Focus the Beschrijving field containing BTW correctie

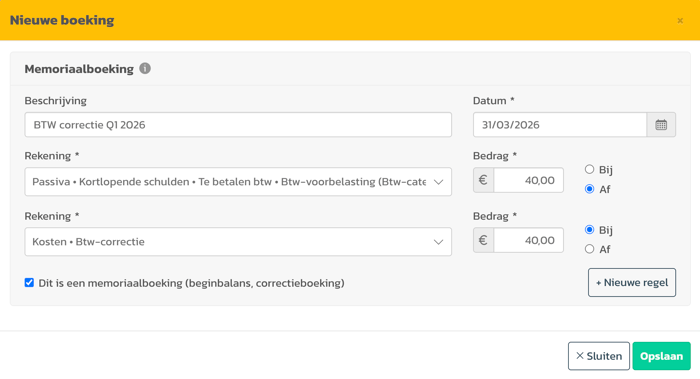(238, 125)
